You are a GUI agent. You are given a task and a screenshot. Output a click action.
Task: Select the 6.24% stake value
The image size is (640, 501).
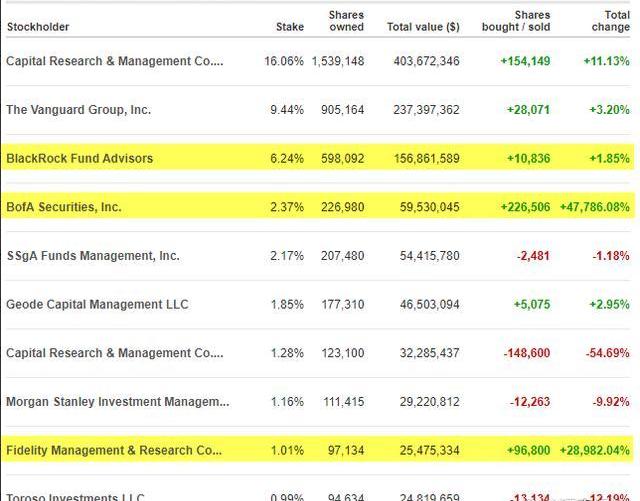click(x=287, y=158)
